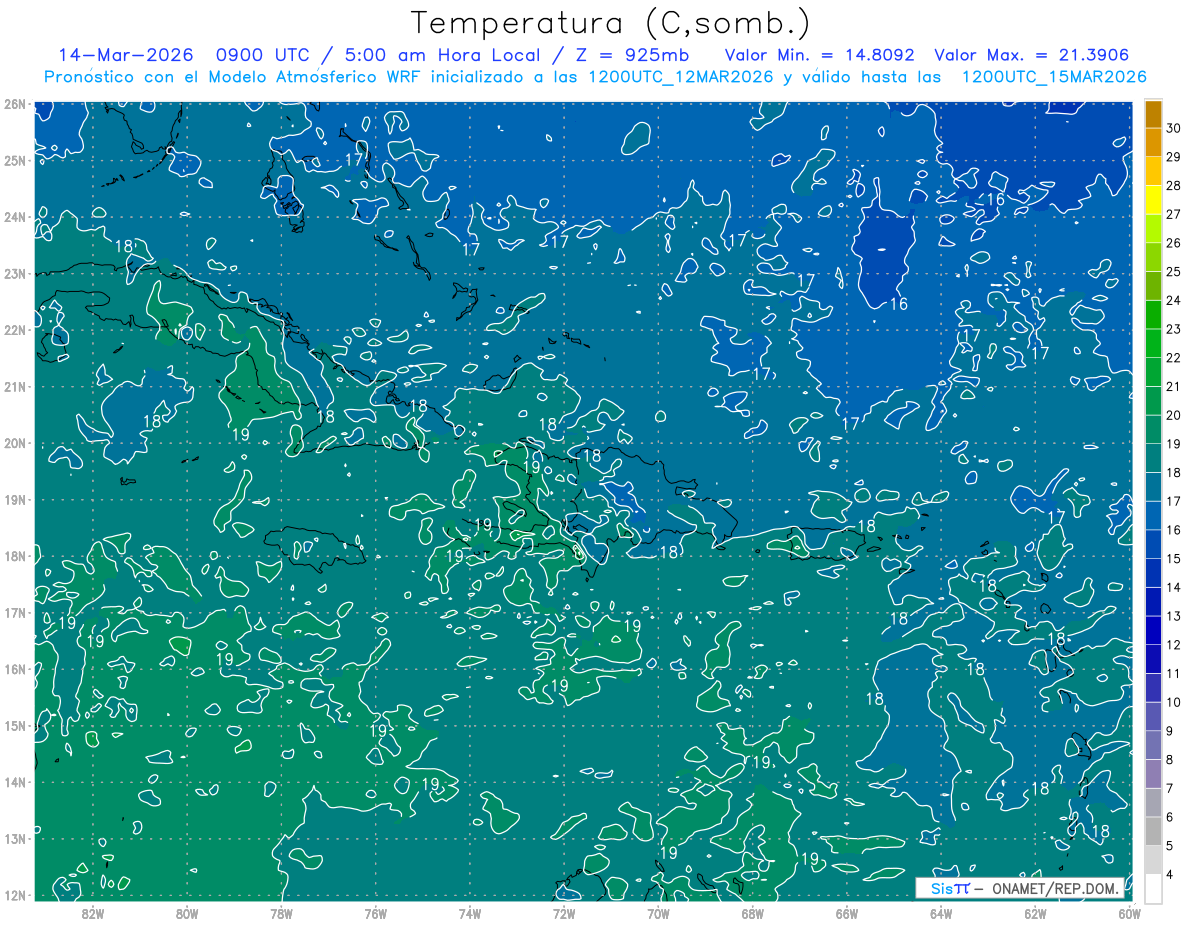Click the white swatch below legend value 4
This screenshot has height=927, width=1200.
[1154, 889]
